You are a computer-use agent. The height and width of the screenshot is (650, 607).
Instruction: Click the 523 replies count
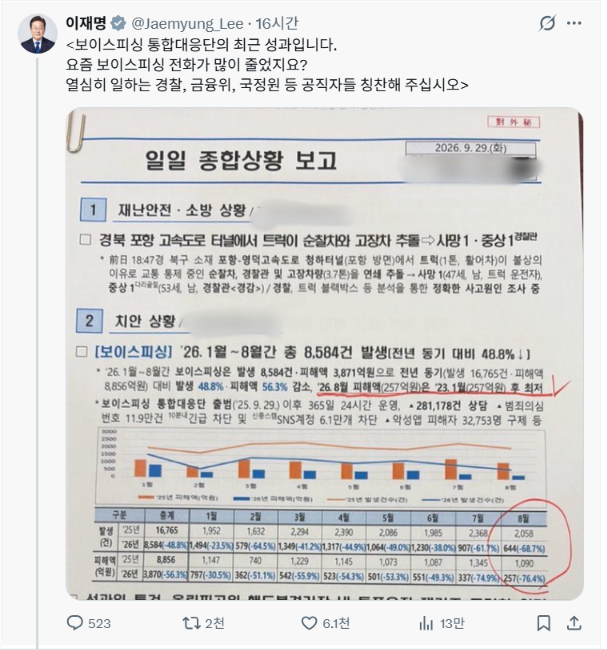[100, 623]
